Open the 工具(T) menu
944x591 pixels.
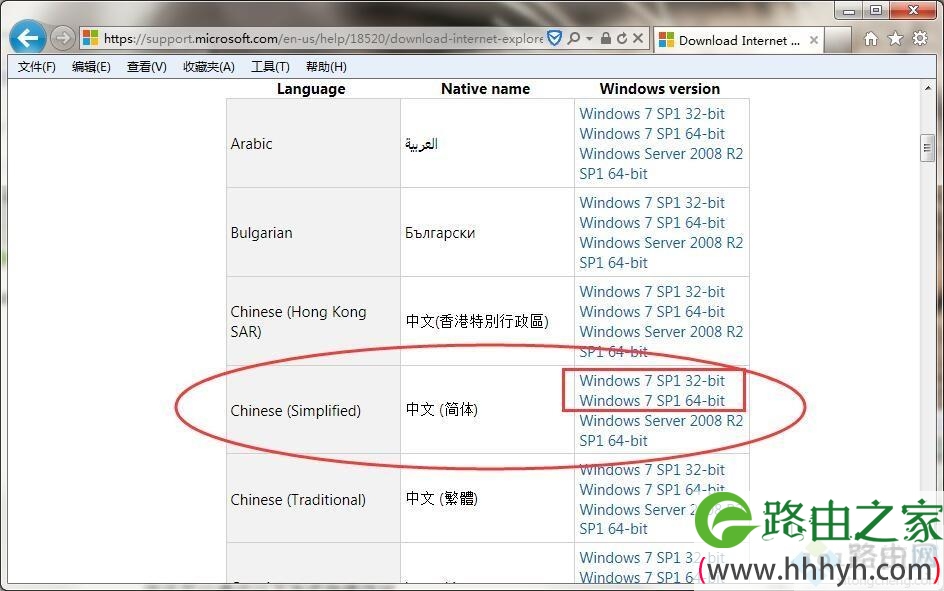[x=270, y=67]
